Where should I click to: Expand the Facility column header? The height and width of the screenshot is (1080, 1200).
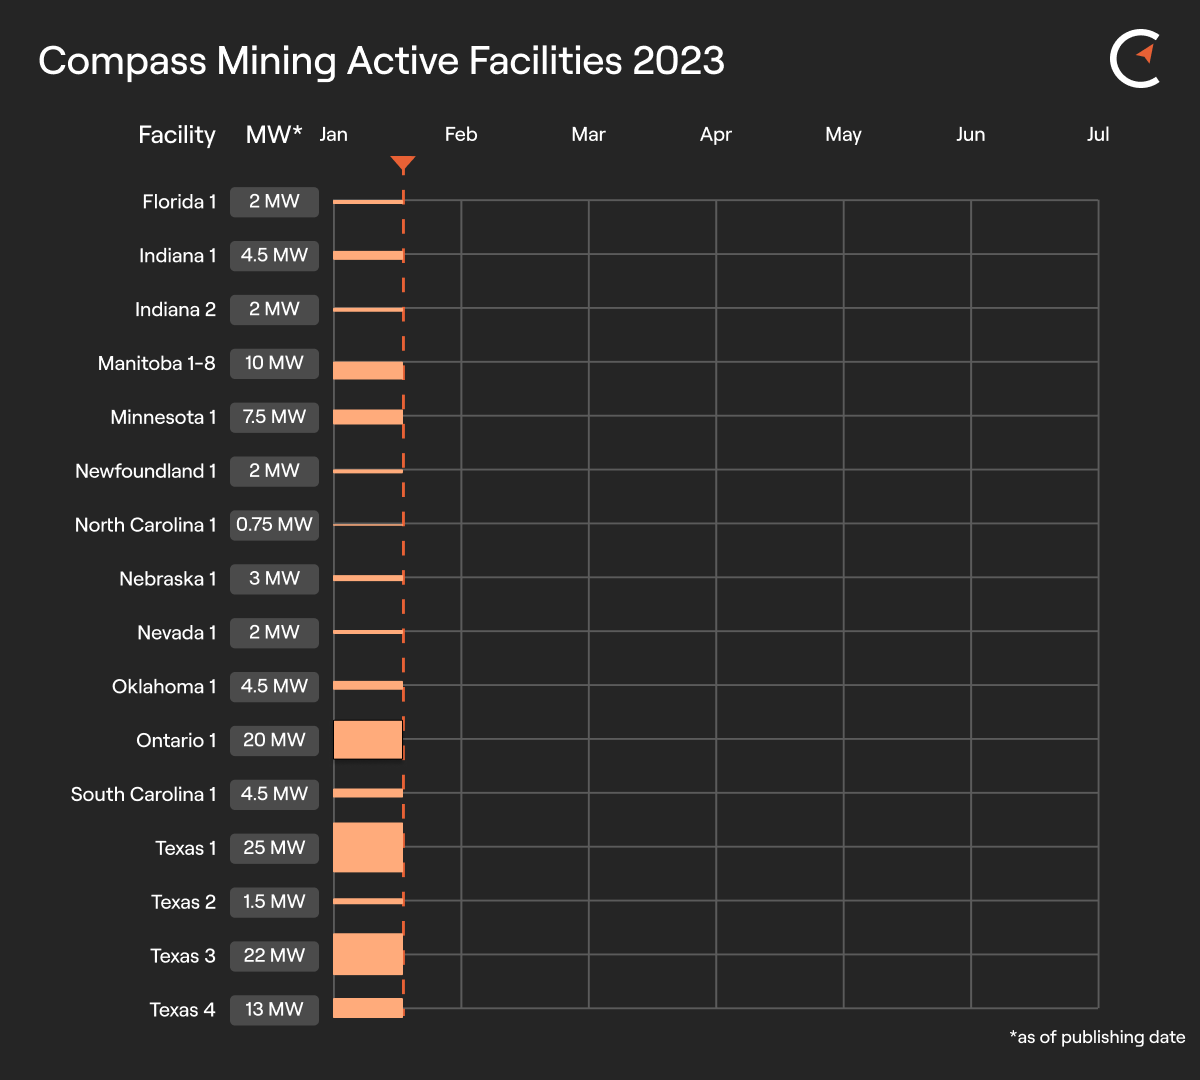point(177,135)
